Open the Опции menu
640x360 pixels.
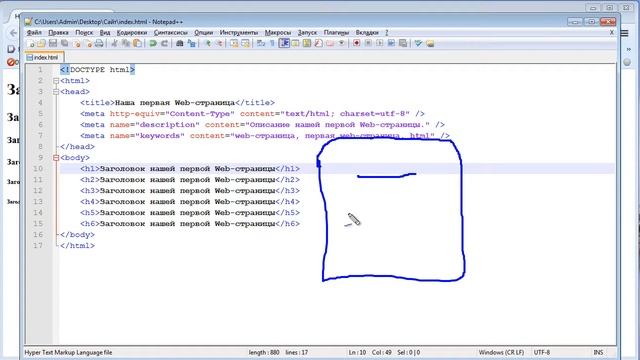click(x=204, y=32)
